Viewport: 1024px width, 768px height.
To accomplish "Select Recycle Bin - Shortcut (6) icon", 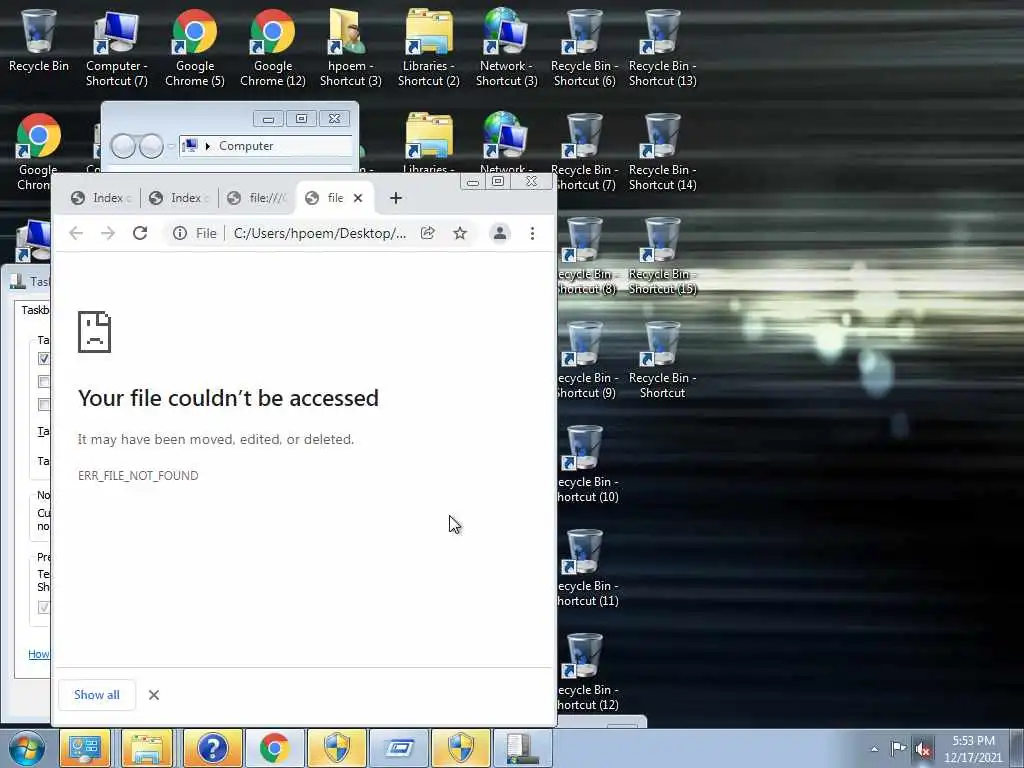I will click(x=584, y=48).
